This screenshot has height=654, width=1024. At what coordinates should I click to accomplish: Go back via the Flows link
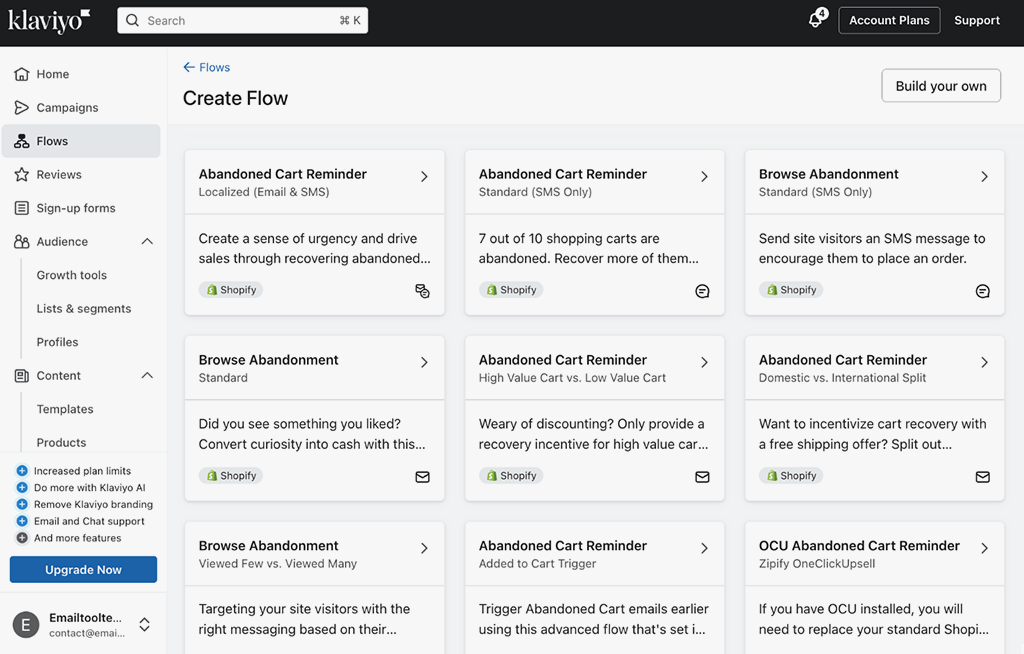coord(207,67)
